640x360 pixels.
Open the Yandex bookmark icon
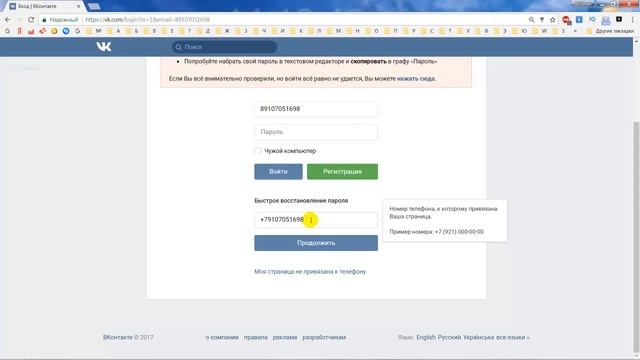[x=19, y=31]
